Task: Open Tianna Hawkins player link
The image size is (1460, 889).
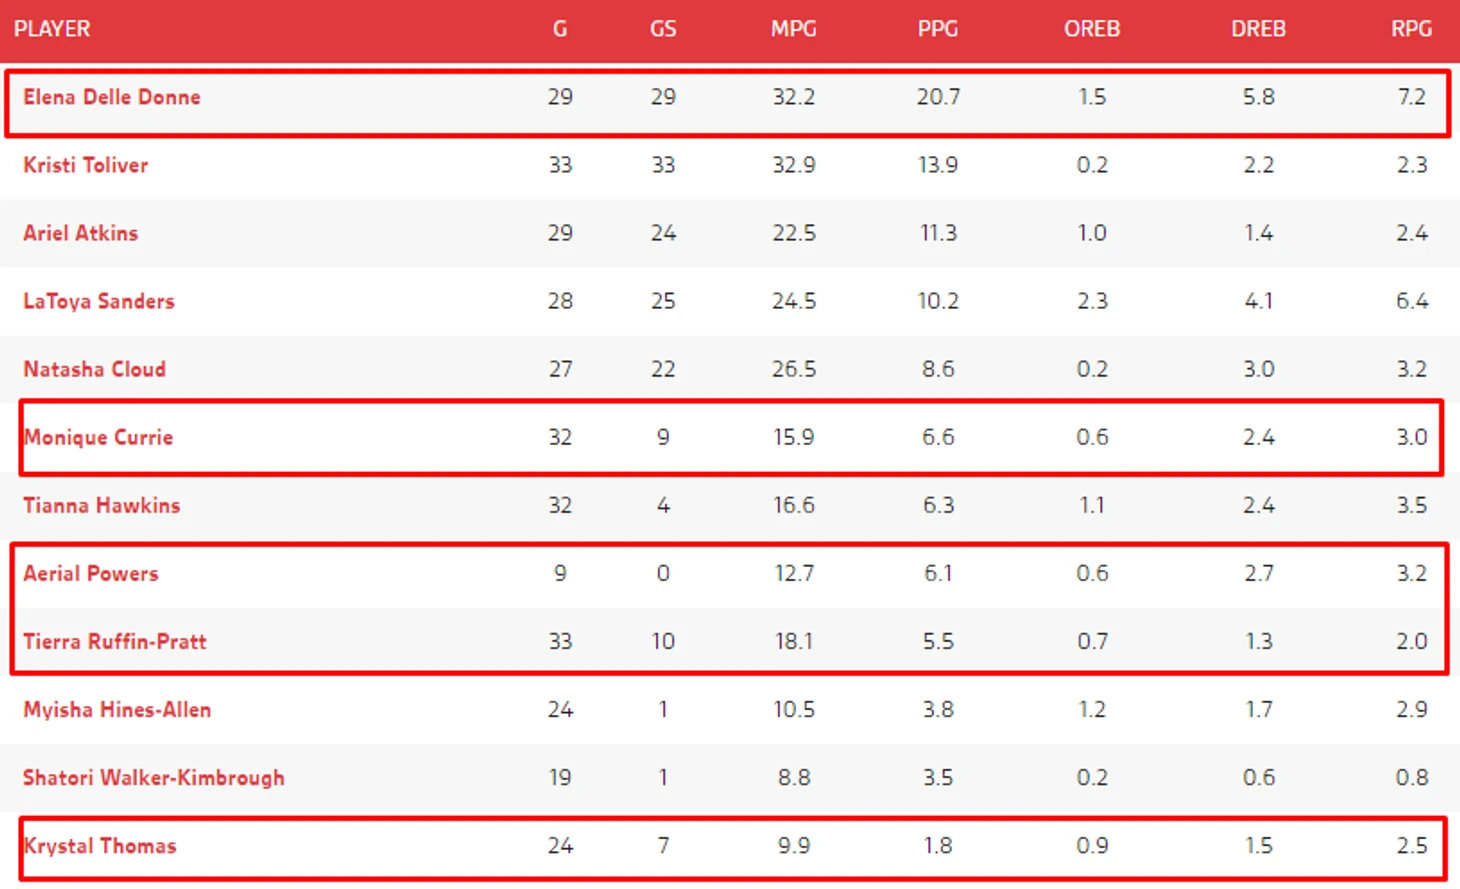Action: (x=102, y=505)
